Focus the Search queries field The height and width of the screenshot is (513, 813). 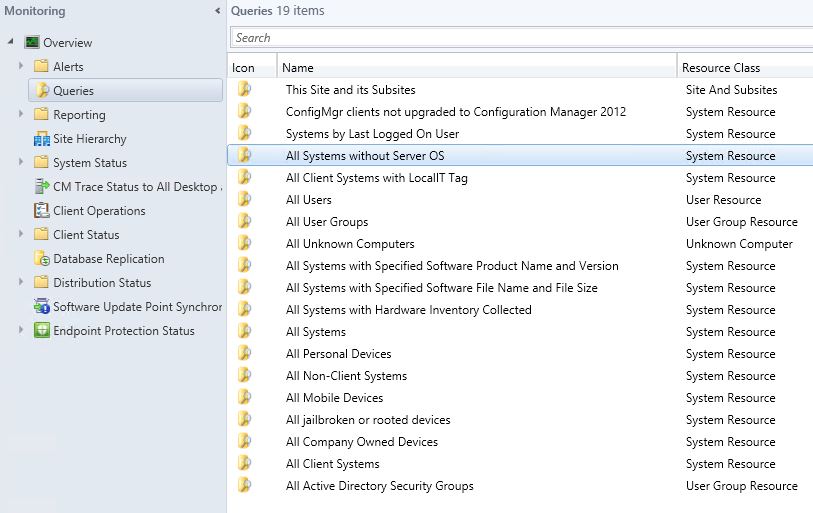[x=522, y=38]
